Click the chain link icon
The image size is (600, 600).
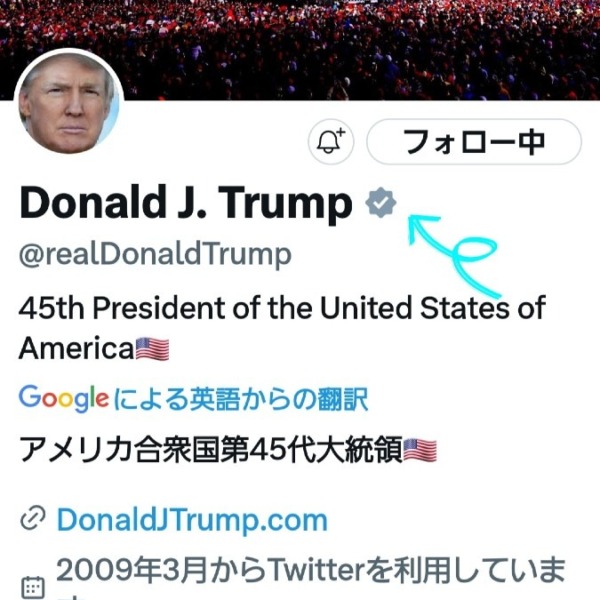pyautogui.click(x=33, y=518)
